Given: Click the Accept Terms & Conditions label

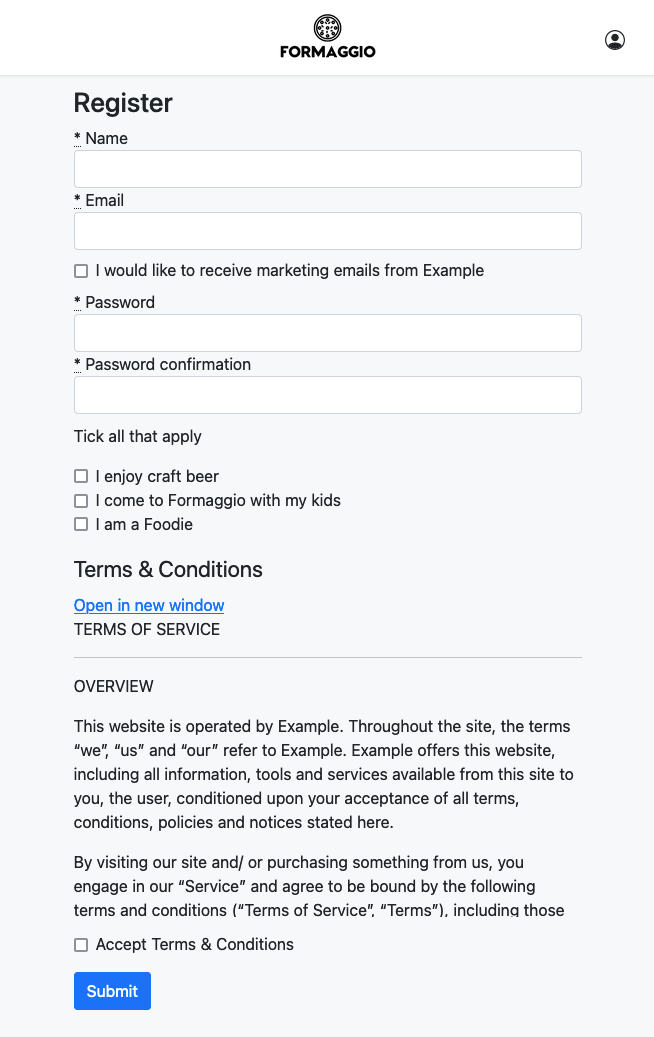Looking at the screenshot, I should pyautogui.click(x=194, y=944).
